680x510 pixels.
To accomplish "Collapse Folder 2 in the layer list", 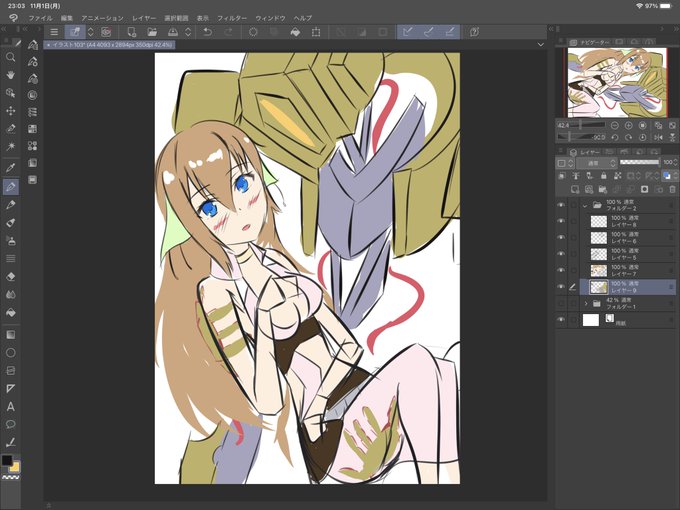I will [585, 206].
